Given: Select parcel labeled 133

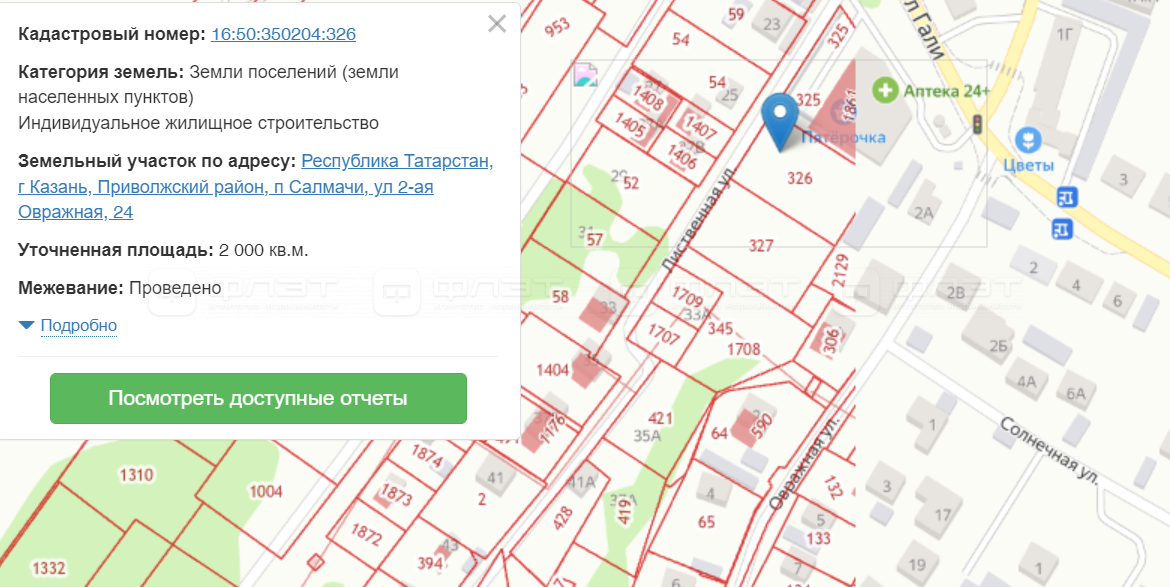Looking at the screenshot, I should pyautogui.click(x=818, y=538).
